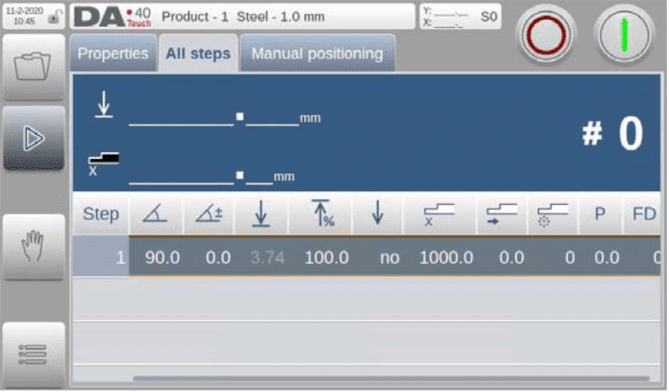
Task: Click the green Start button
Action: (x=624, y=35)
